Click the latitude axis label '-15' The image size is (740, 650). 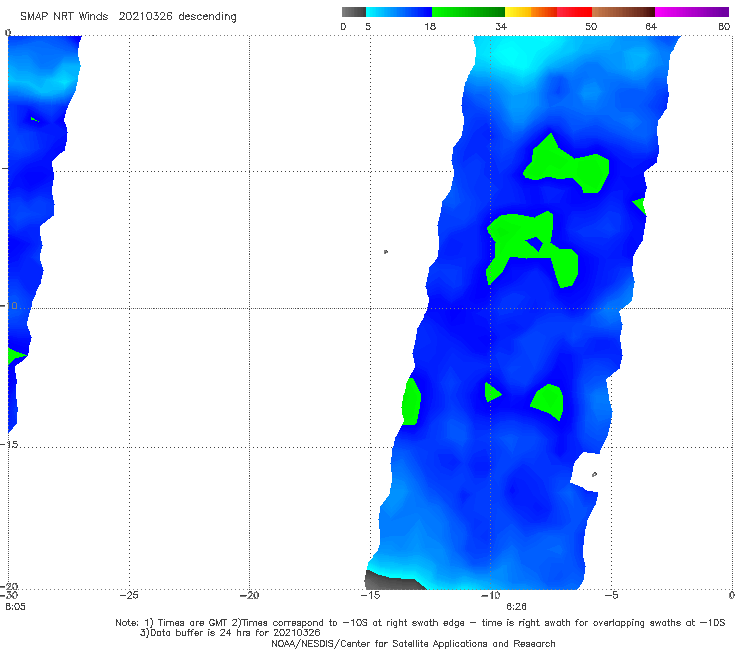(10, 445)
